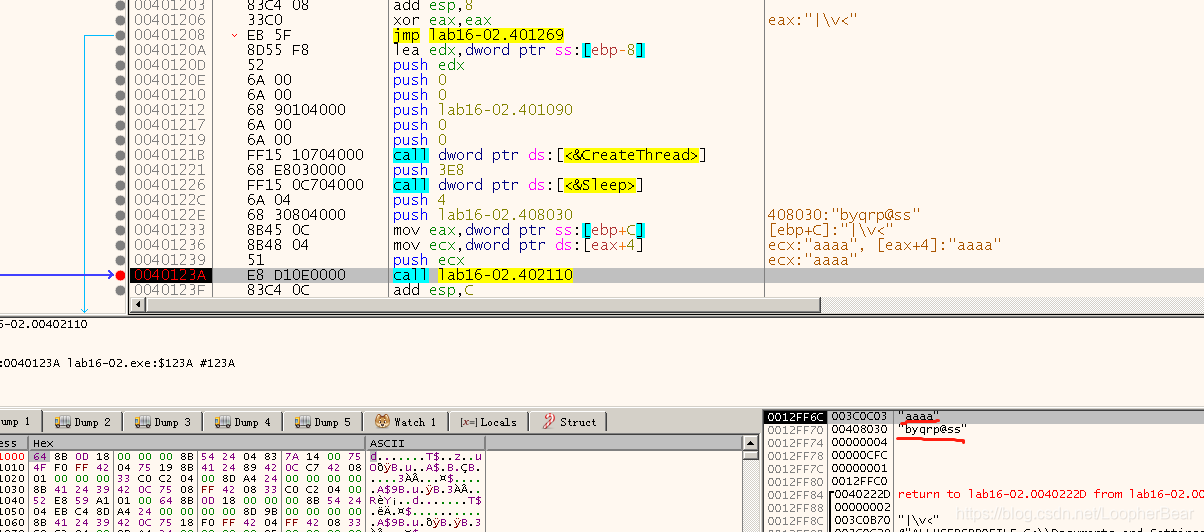Click the red jump-direction arrow beside EB 5F
This screenshot has width=1204, height=532.
[x=235, y=35]
